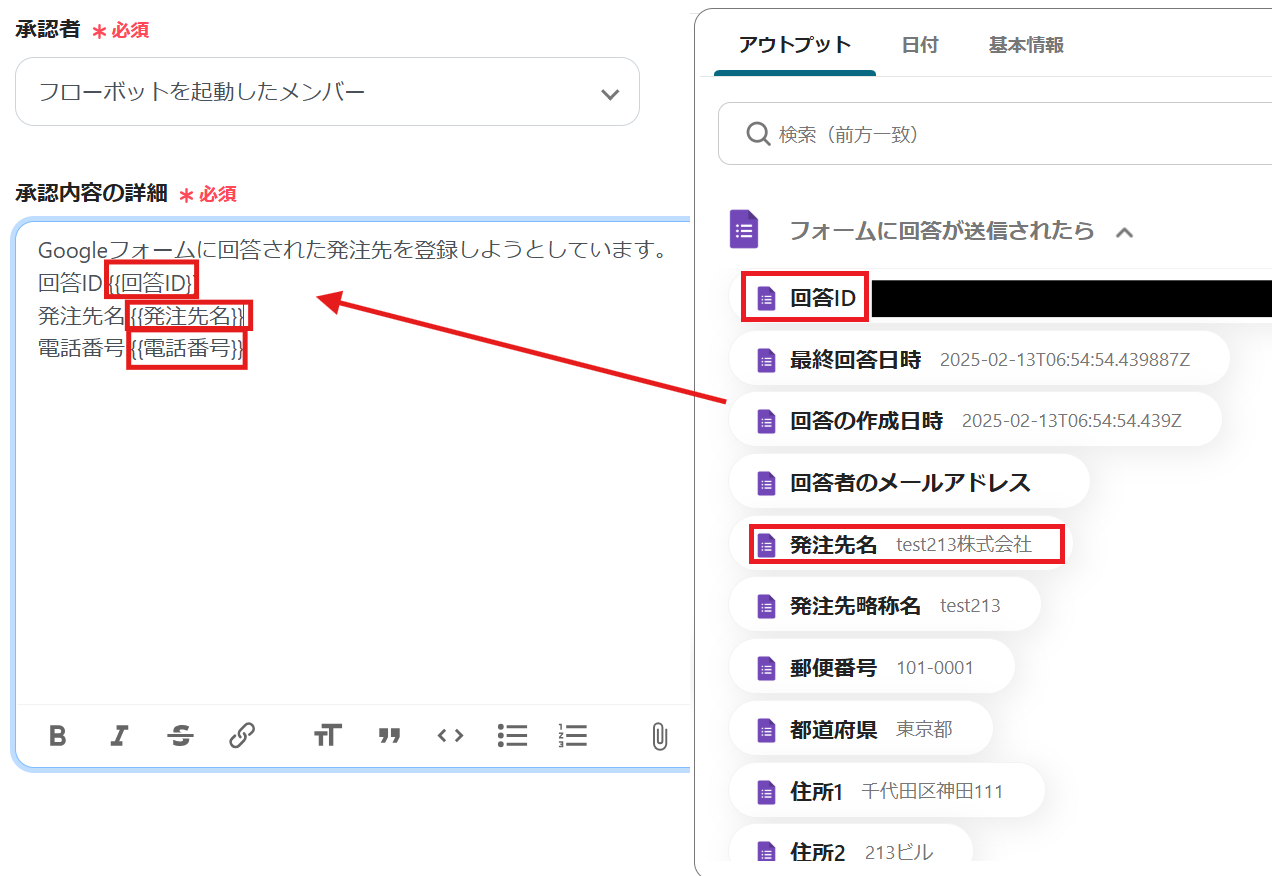Click the text size heading icon

tap(327, 736)
